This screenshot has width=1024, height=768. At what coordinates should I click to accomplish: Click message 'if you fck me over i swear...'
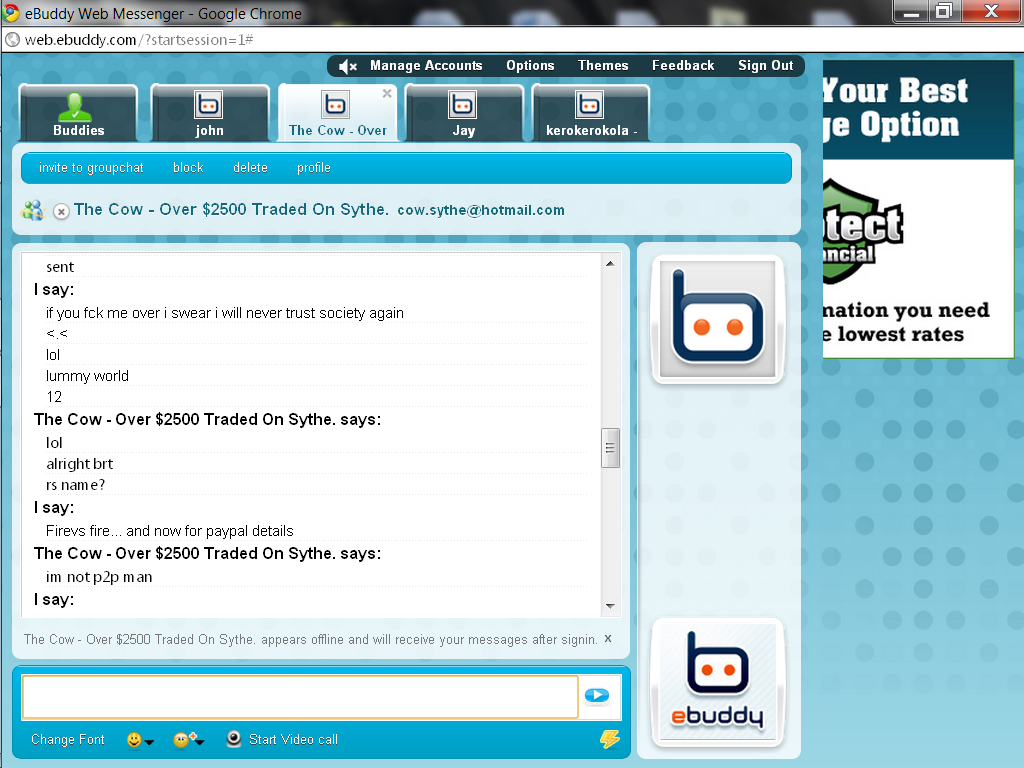point(225,313)
